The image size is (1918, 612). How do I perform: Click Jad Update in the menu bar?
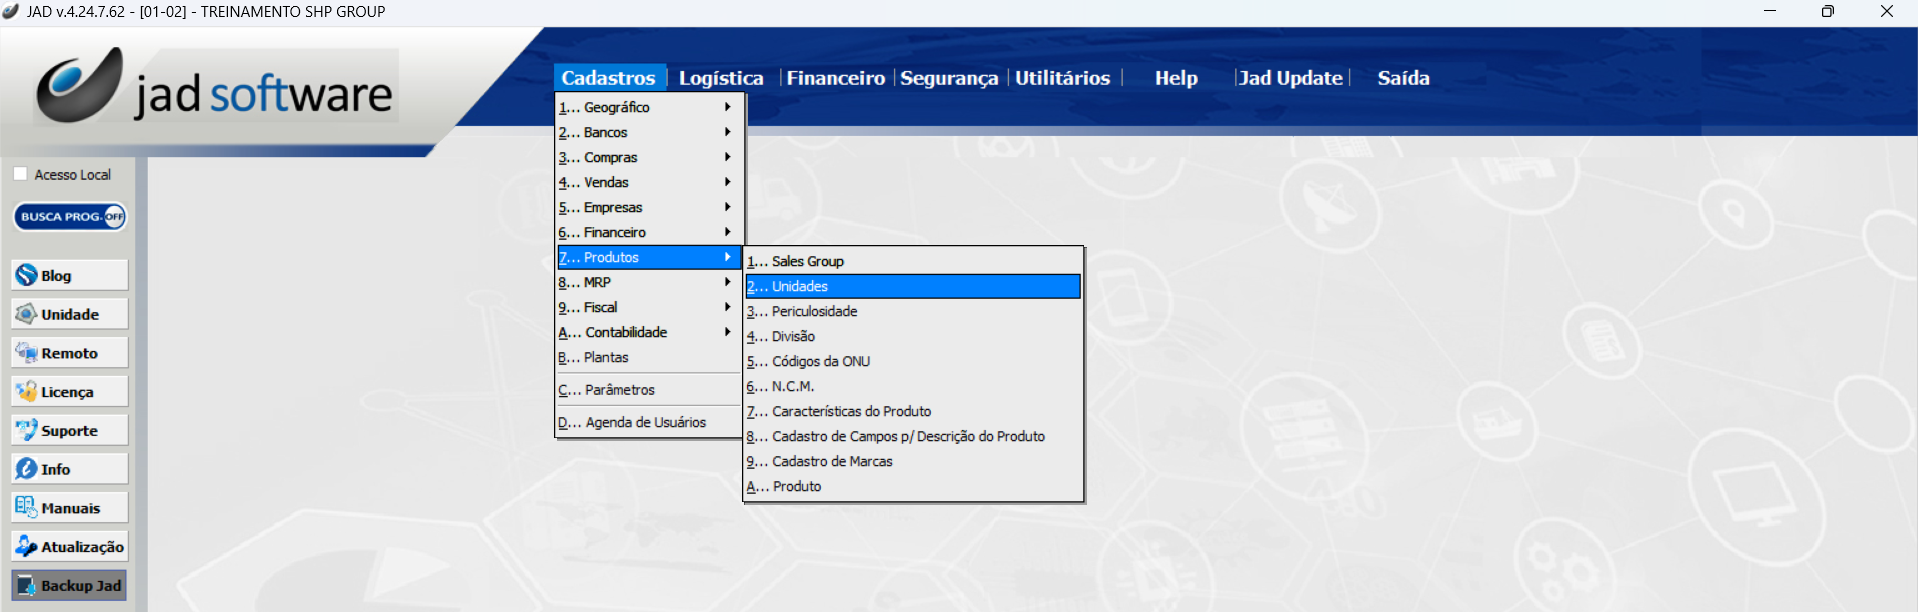pyautogui.click(x=1290, y=78)
